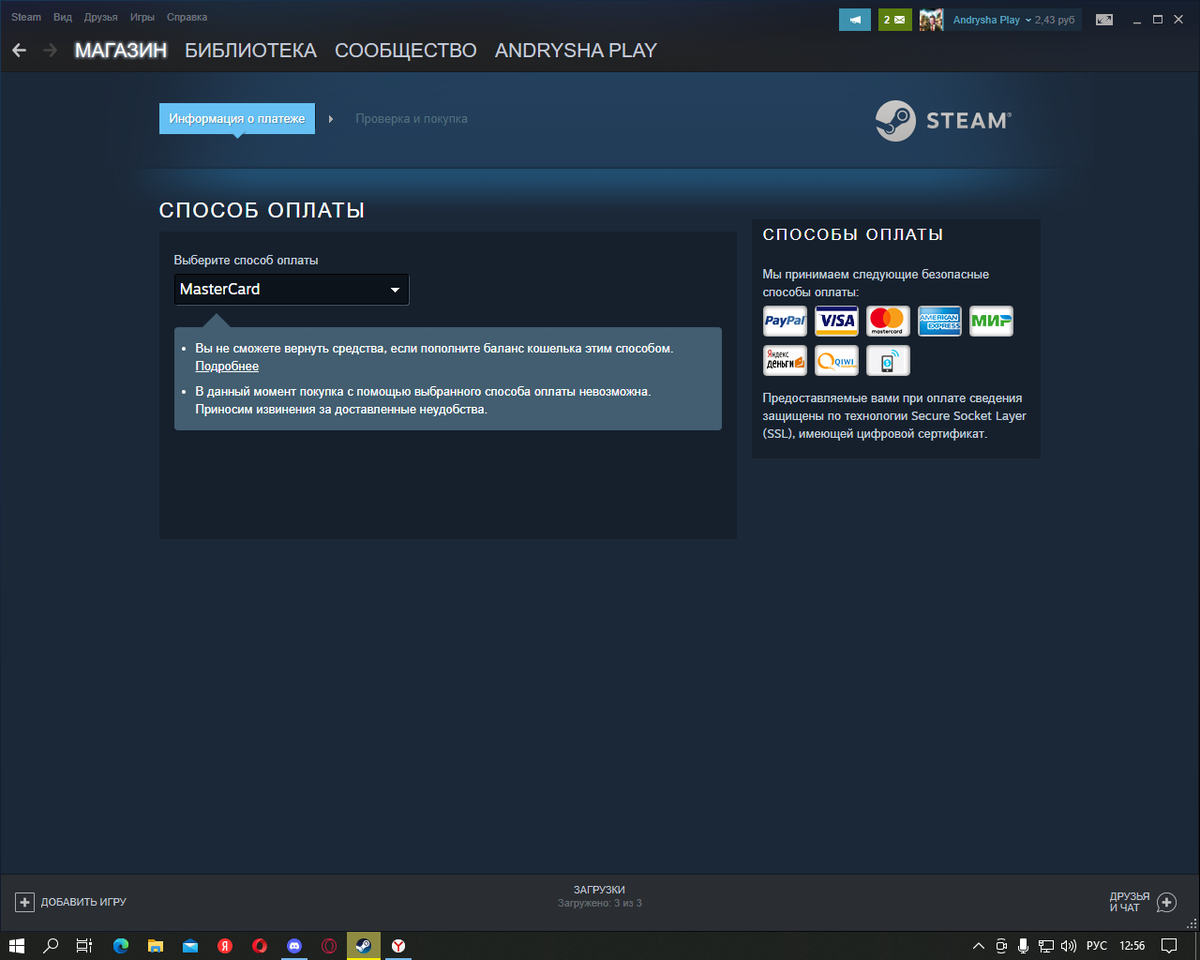Click the МИР payment icon

[x=991, y=321]
